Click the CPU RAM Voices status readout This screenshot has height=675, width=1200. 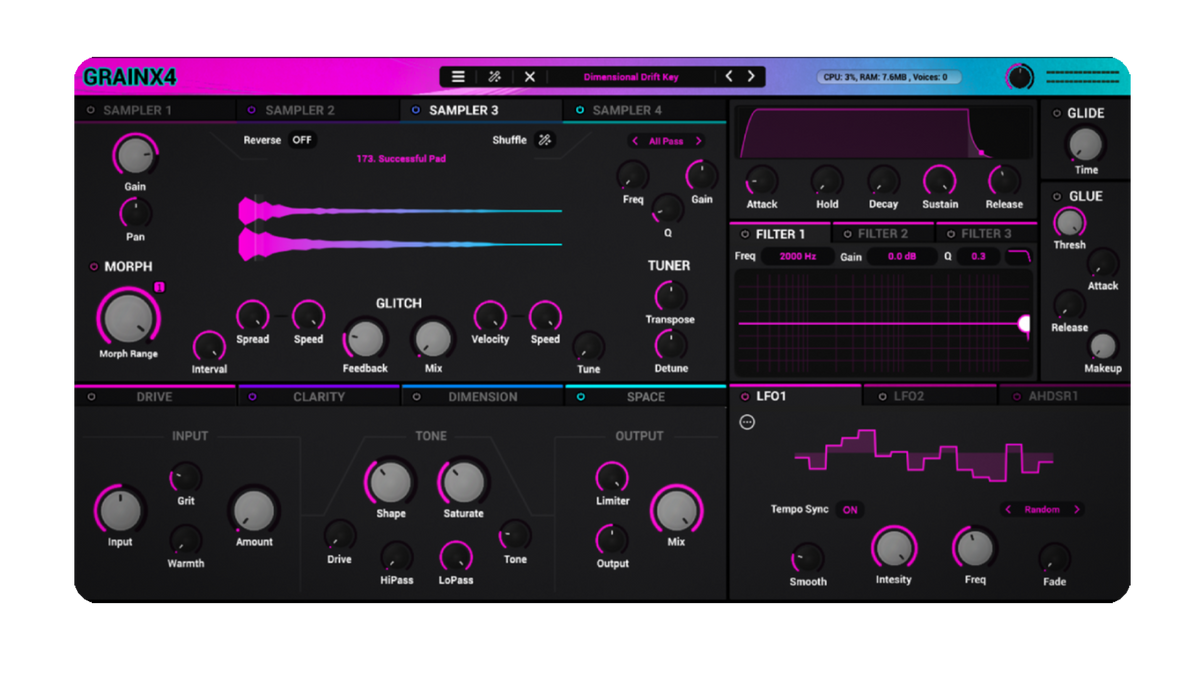(888, 77)
